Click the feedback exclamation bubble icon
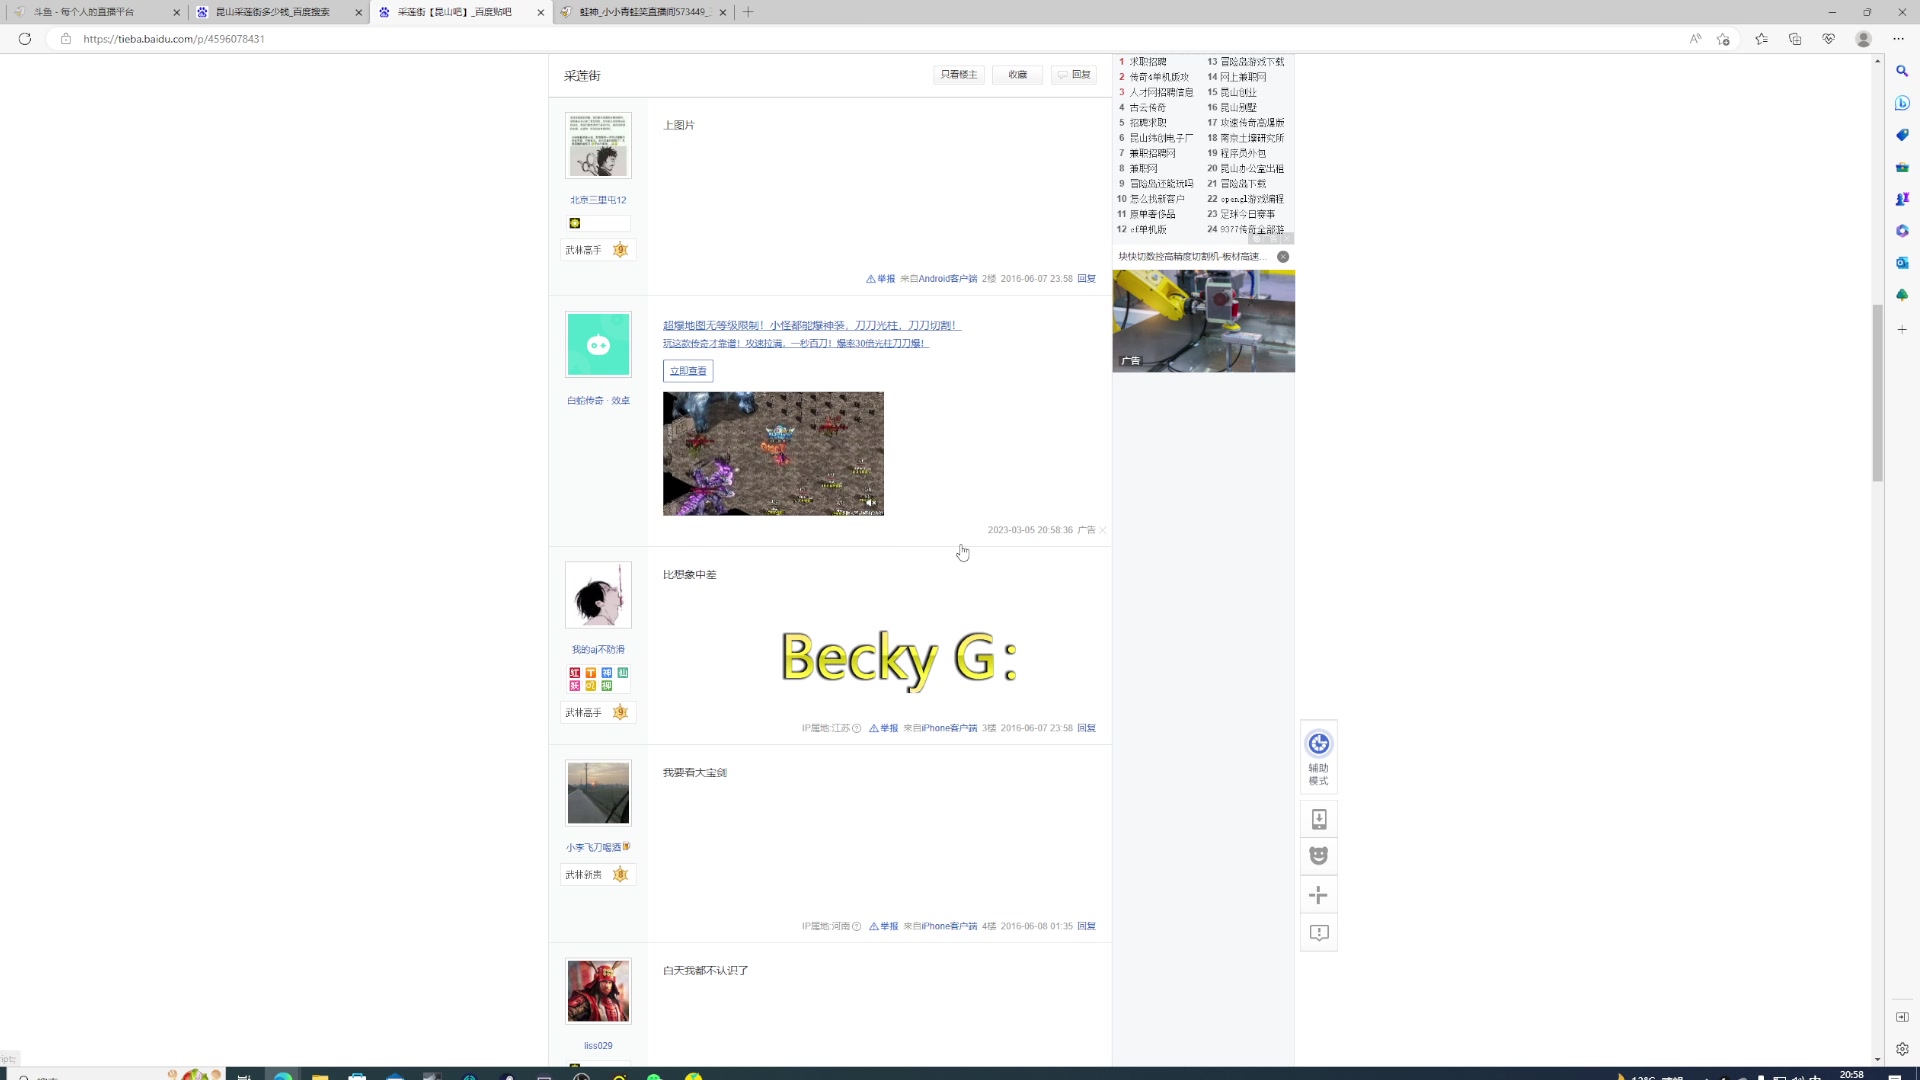Image resolution: width=1920 pixels, height=1080 pixels. [x=1319, y=933]
